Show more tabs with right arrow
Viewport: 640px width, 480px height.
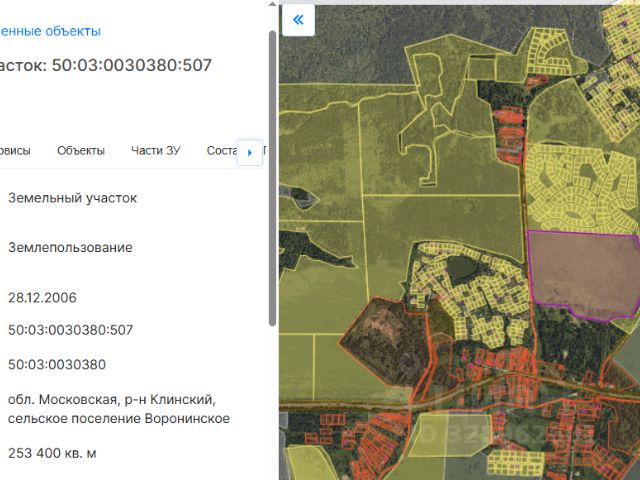click(x=249, y=153)
